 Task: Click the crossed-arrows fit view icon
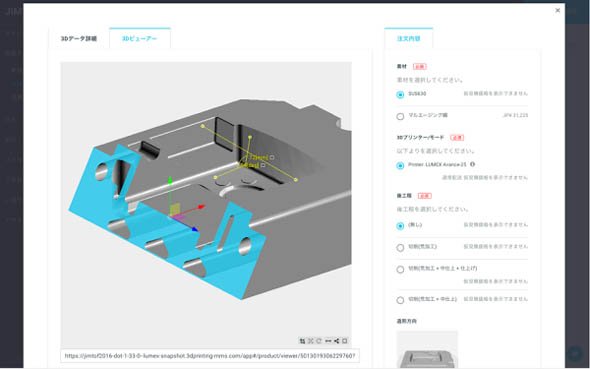point(311,341)
